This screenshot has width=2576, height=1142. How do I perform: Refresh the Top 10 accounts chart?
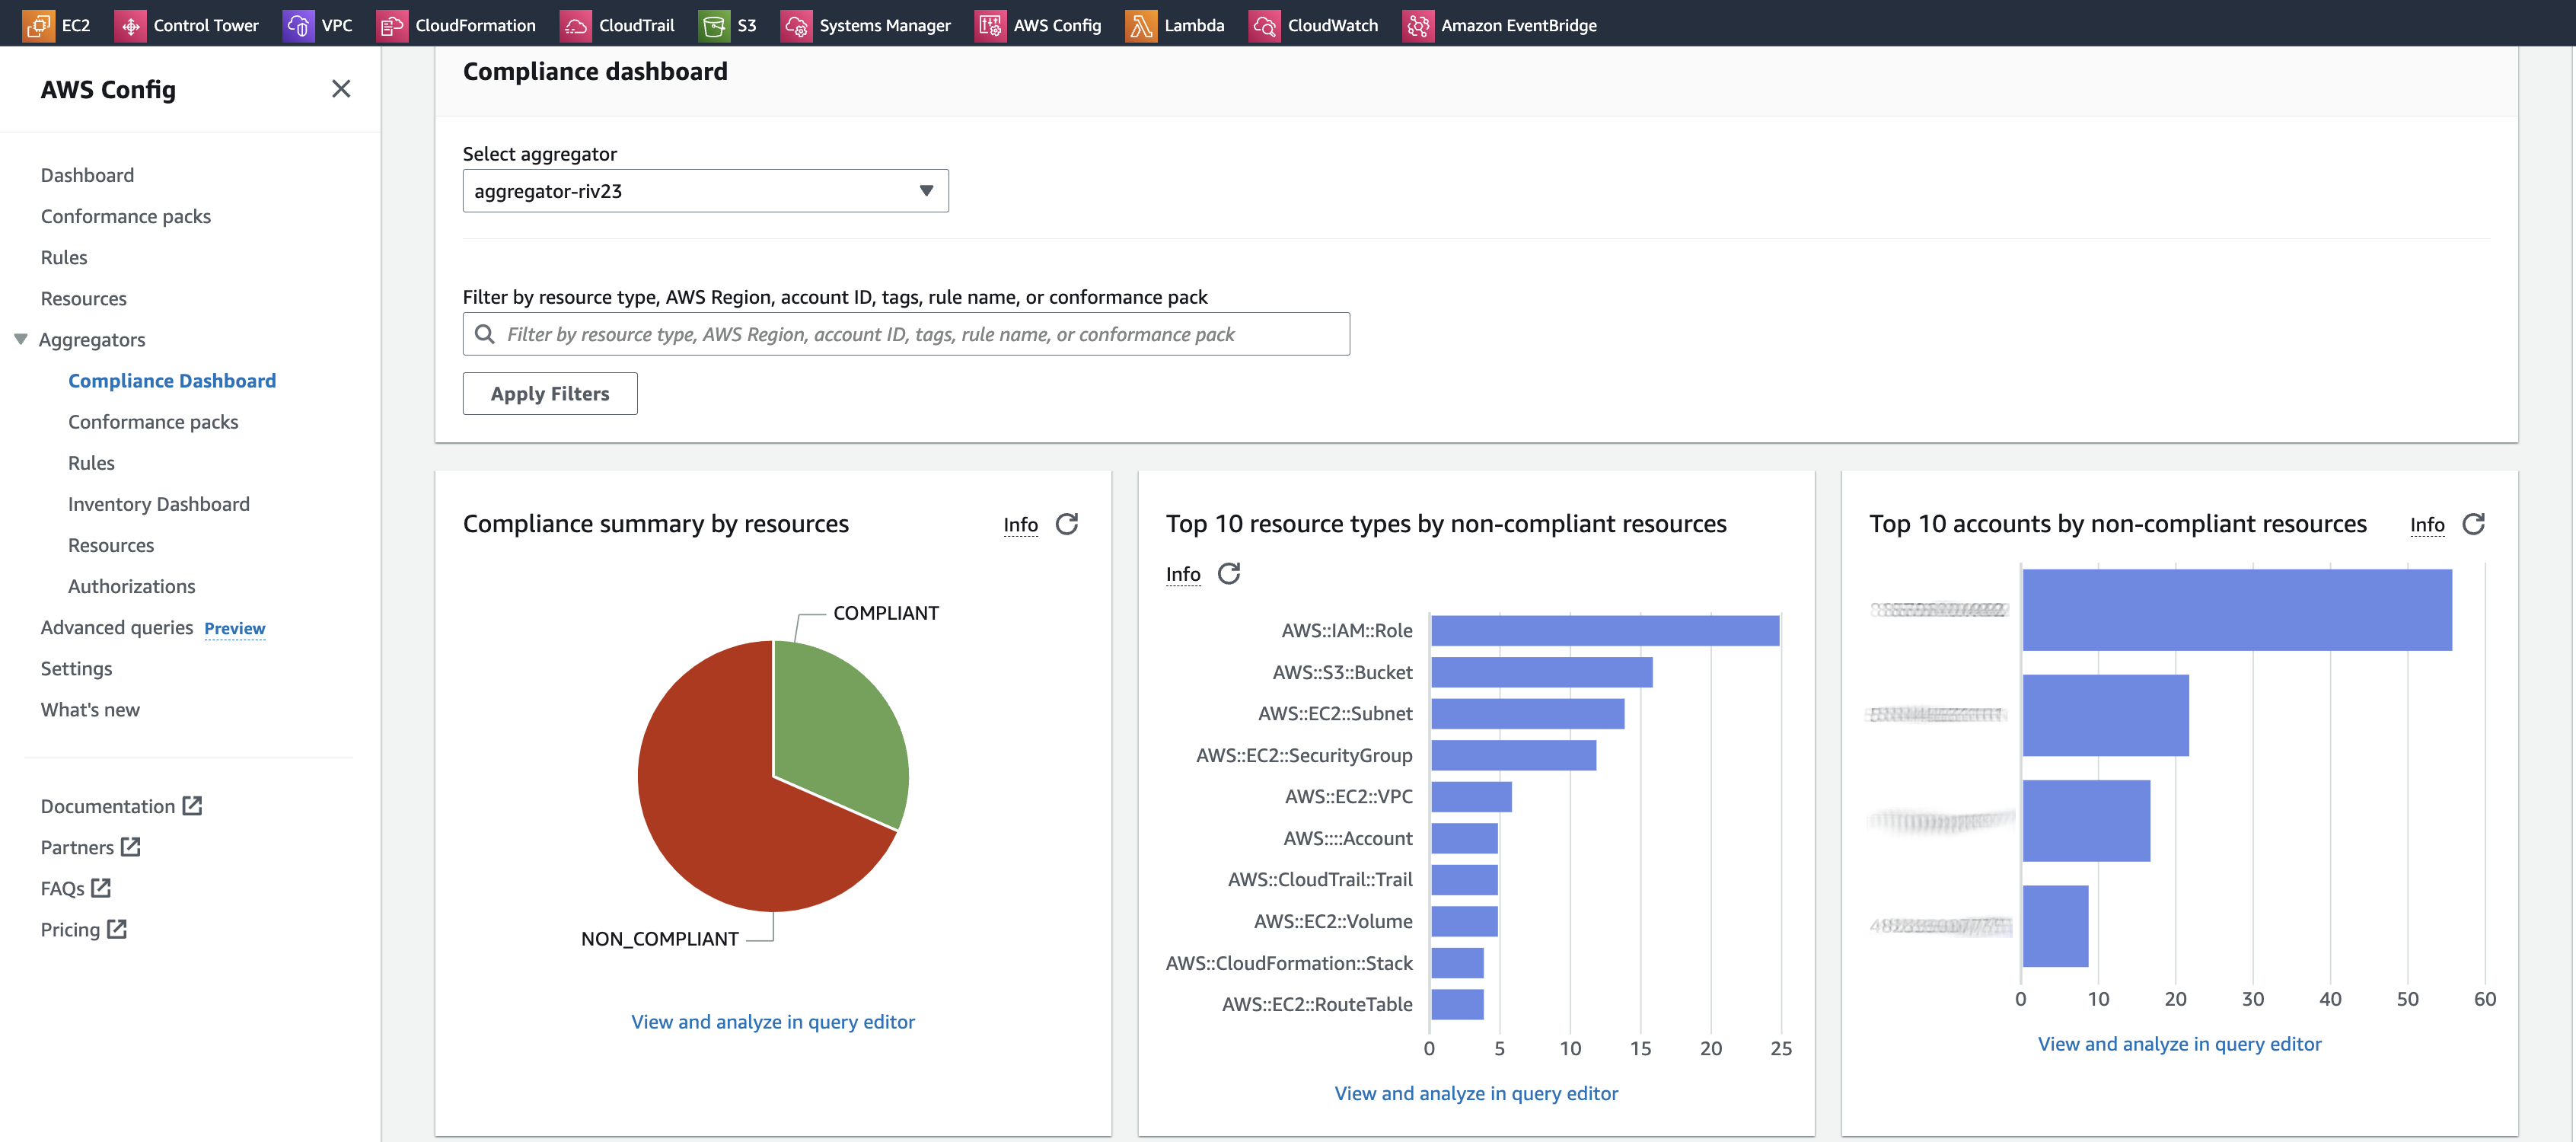tap(2474, 524)
